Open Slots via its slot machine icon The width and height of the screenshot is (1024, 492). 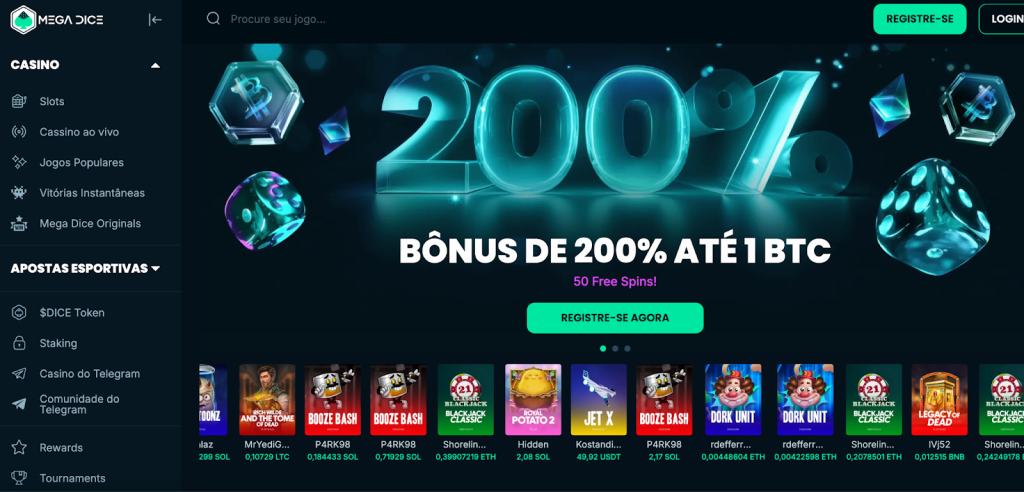pyautogui.click(x=20, y=101)
